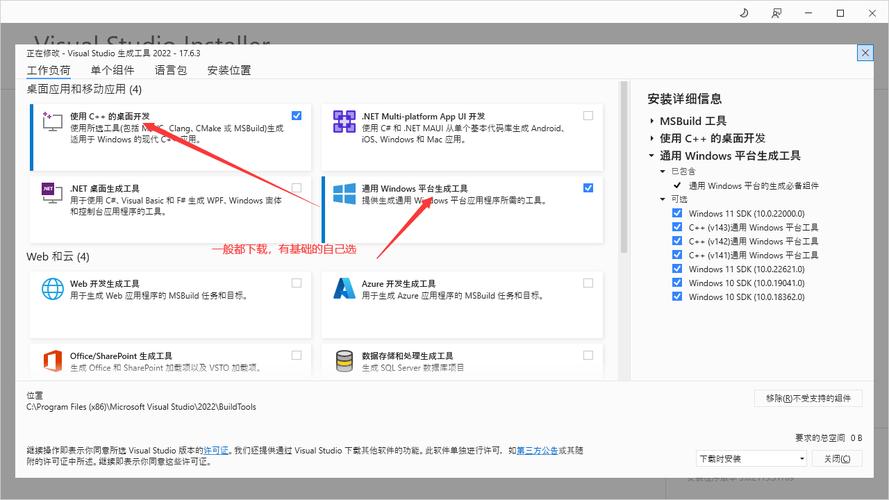Image resolution: width=889 pixels, height=500 pixels.
Task: Uncheck C++ (v142)通用 Windows 平台工具
Action: coord(677,241)
